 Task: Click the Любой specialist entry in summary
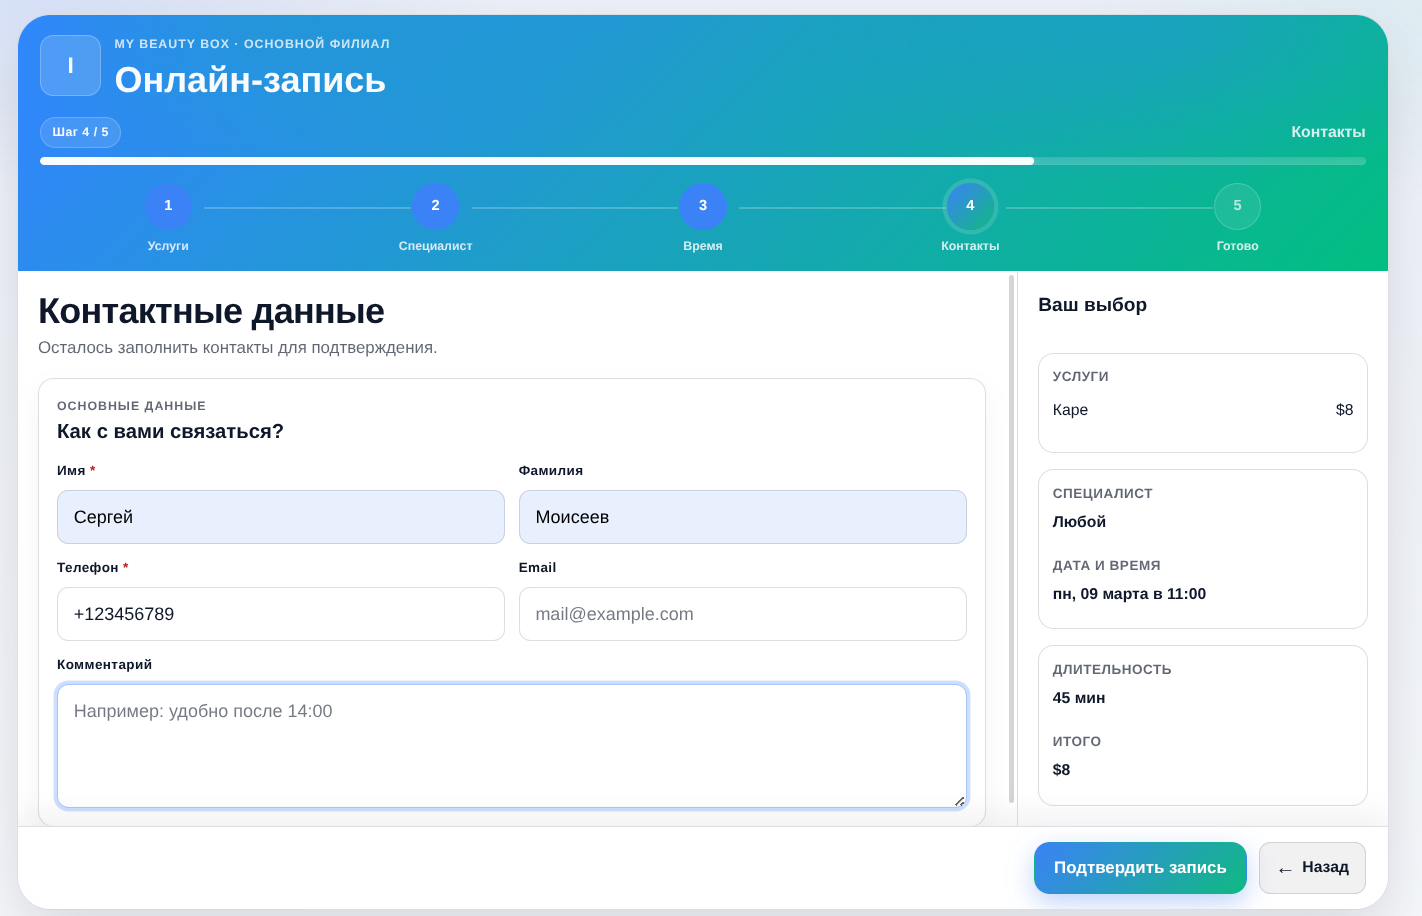[1079, 522]
